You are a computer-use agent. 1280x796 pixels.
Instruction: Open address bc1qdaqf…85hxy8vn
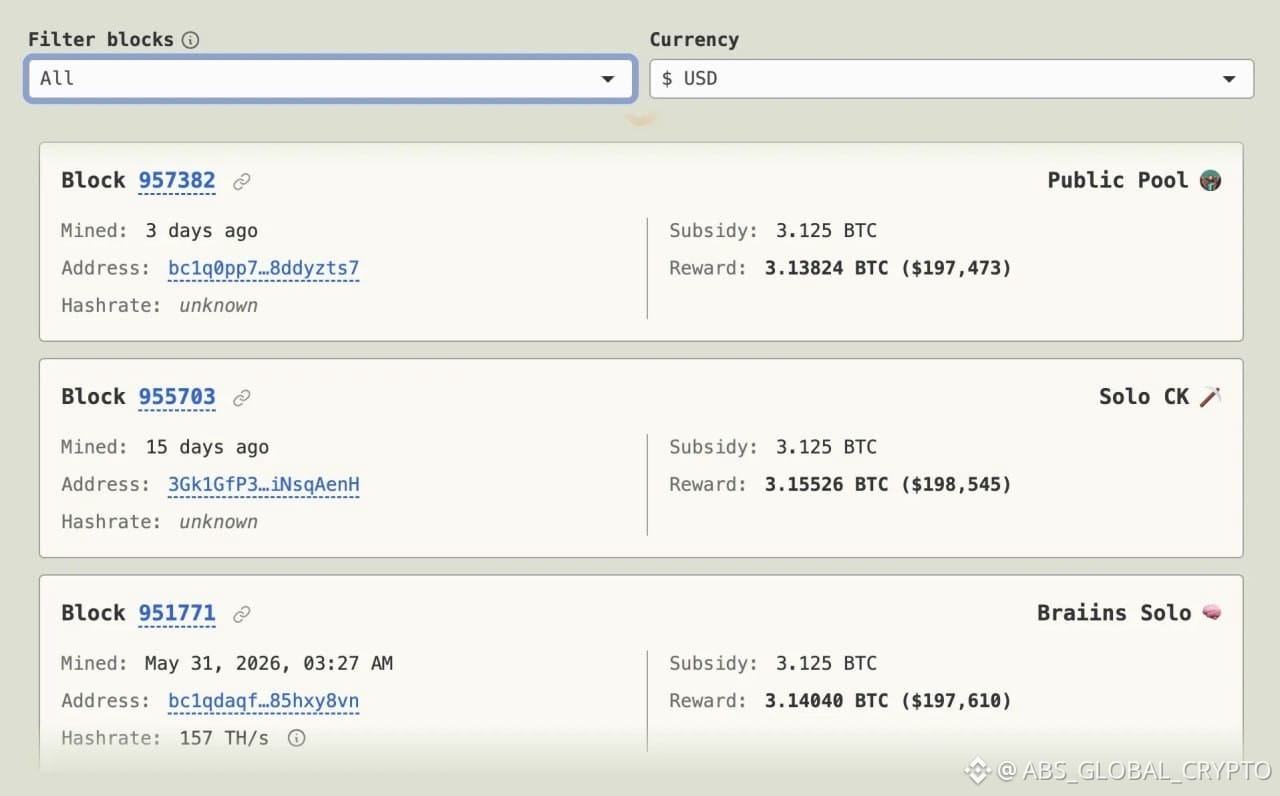click(264, 700)
